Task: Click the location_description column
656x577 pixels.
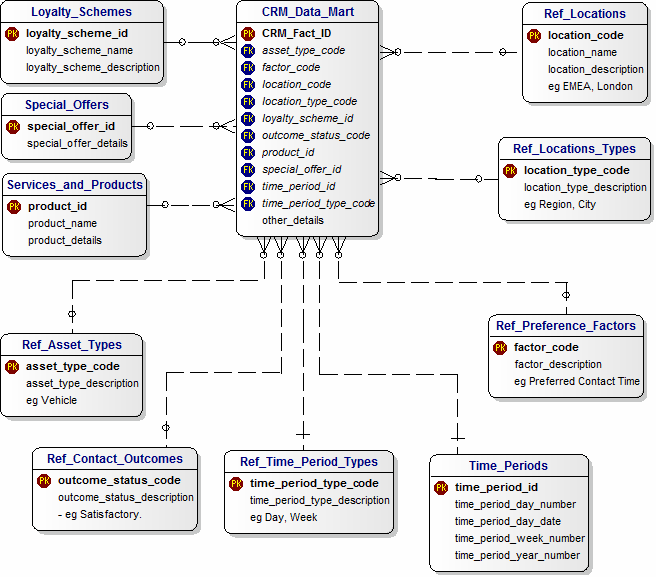Action: coord(596,69)
